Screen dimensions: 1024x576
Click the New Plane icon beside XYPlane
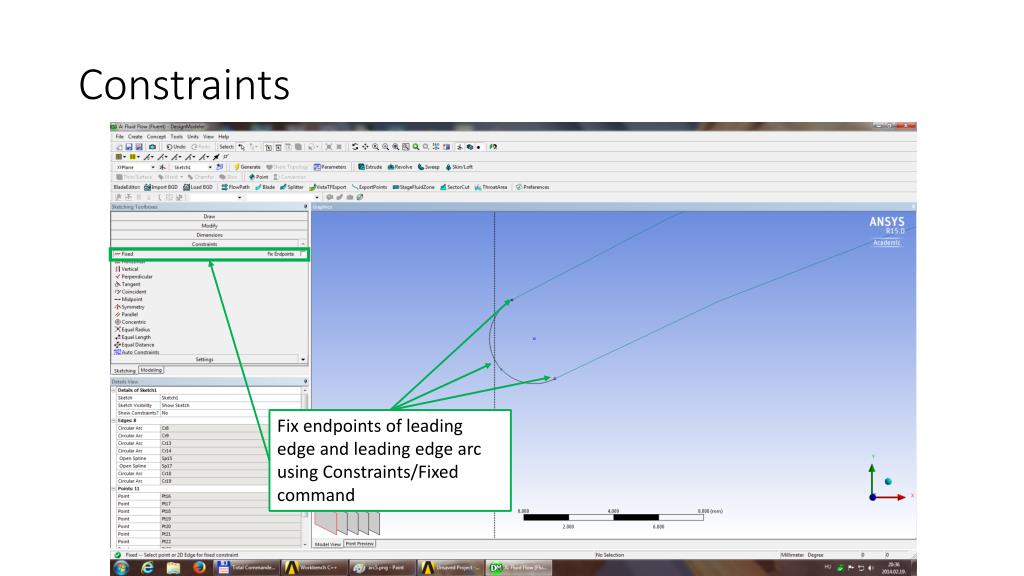[163, 167]
